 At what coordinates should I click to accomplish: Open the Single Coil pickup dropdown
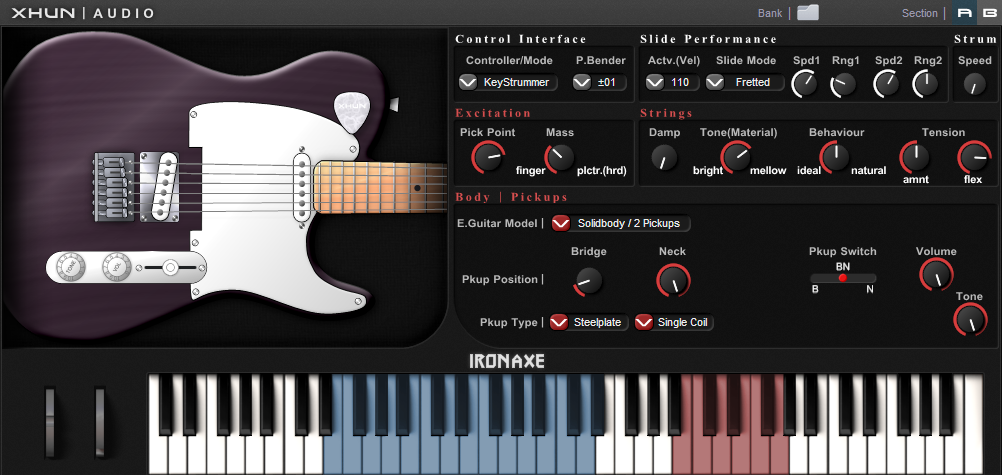[674, 322]
